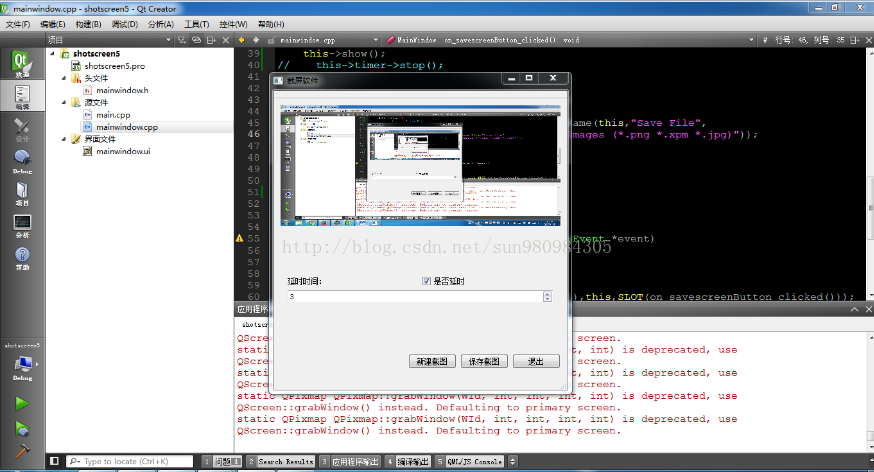Switch to the Search Results tab
The image size is (874, 472).
point(280,461)
